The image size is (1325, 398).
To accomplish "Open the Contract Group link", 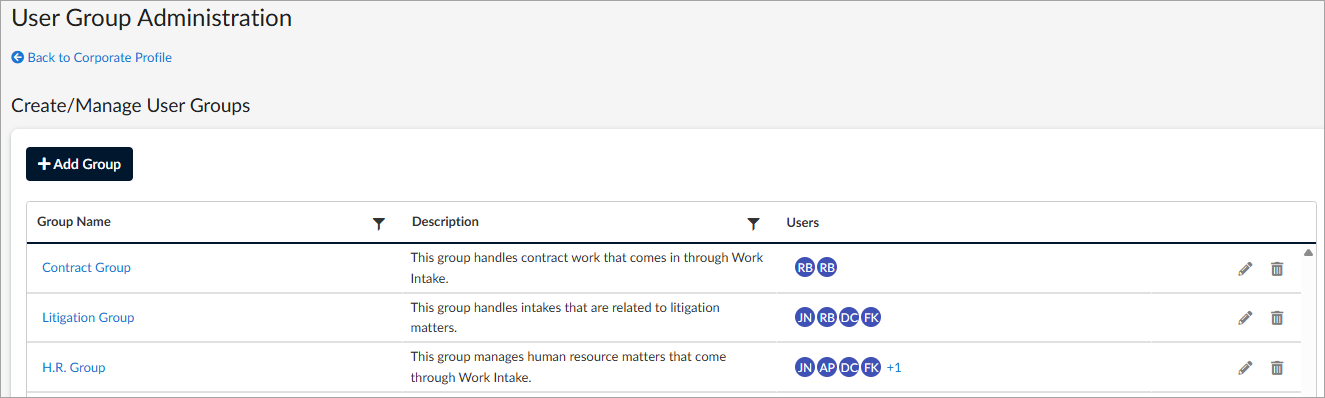I will click(x=86, y=267).
